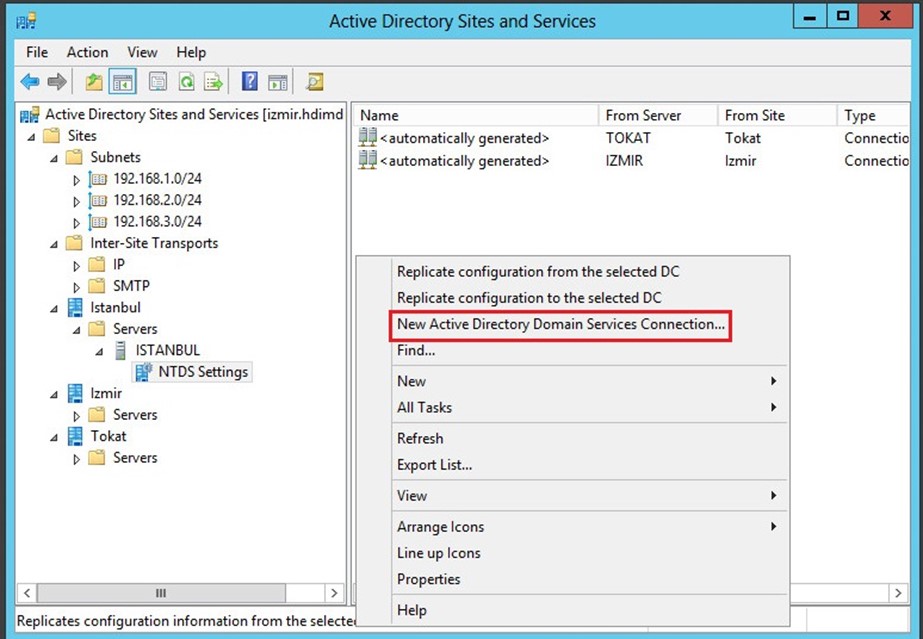
Task: Toggle the Show/Hide Console Tree icon
Action: click(x=122, y=82)
